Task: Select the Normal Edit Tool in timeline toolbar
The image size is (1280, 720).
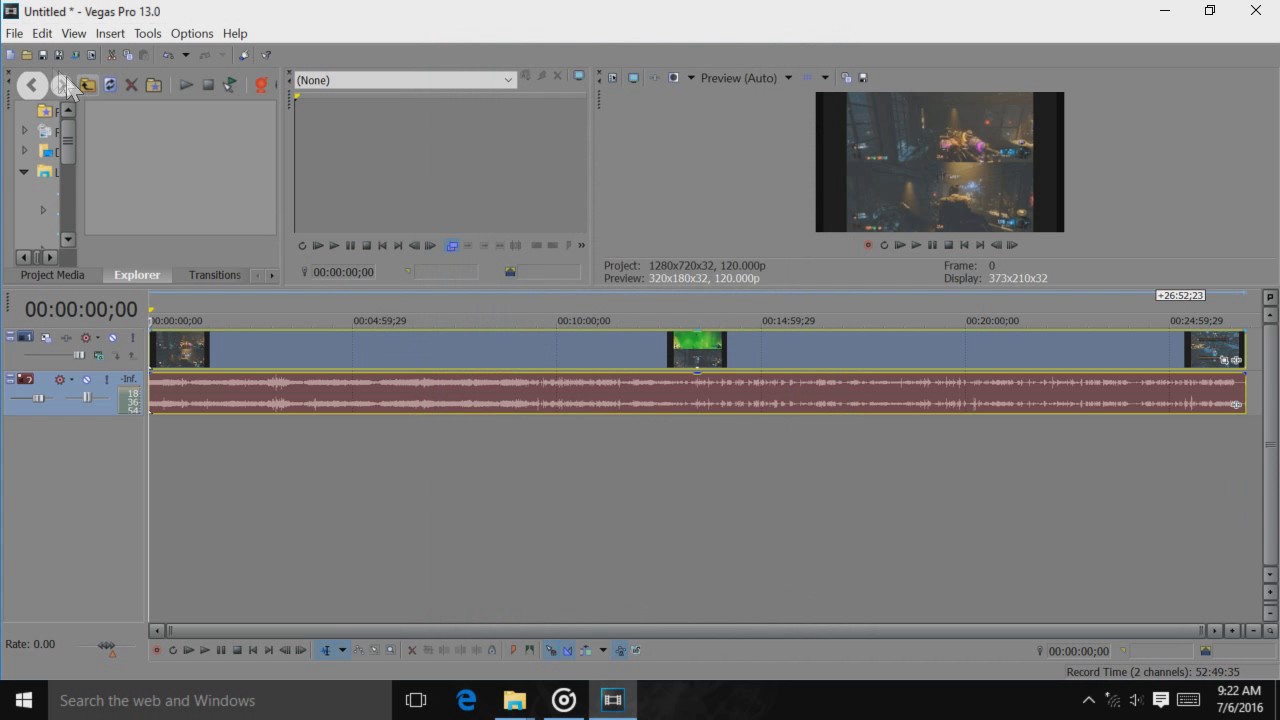Action: [325, 651]
